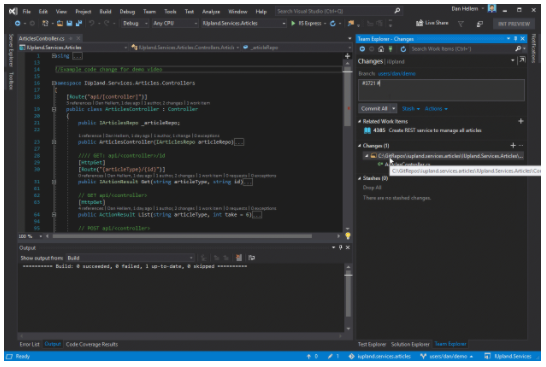Click the lightbulb quick actions icon
This screenshot has height=367, width=546.
click(348, 236)
